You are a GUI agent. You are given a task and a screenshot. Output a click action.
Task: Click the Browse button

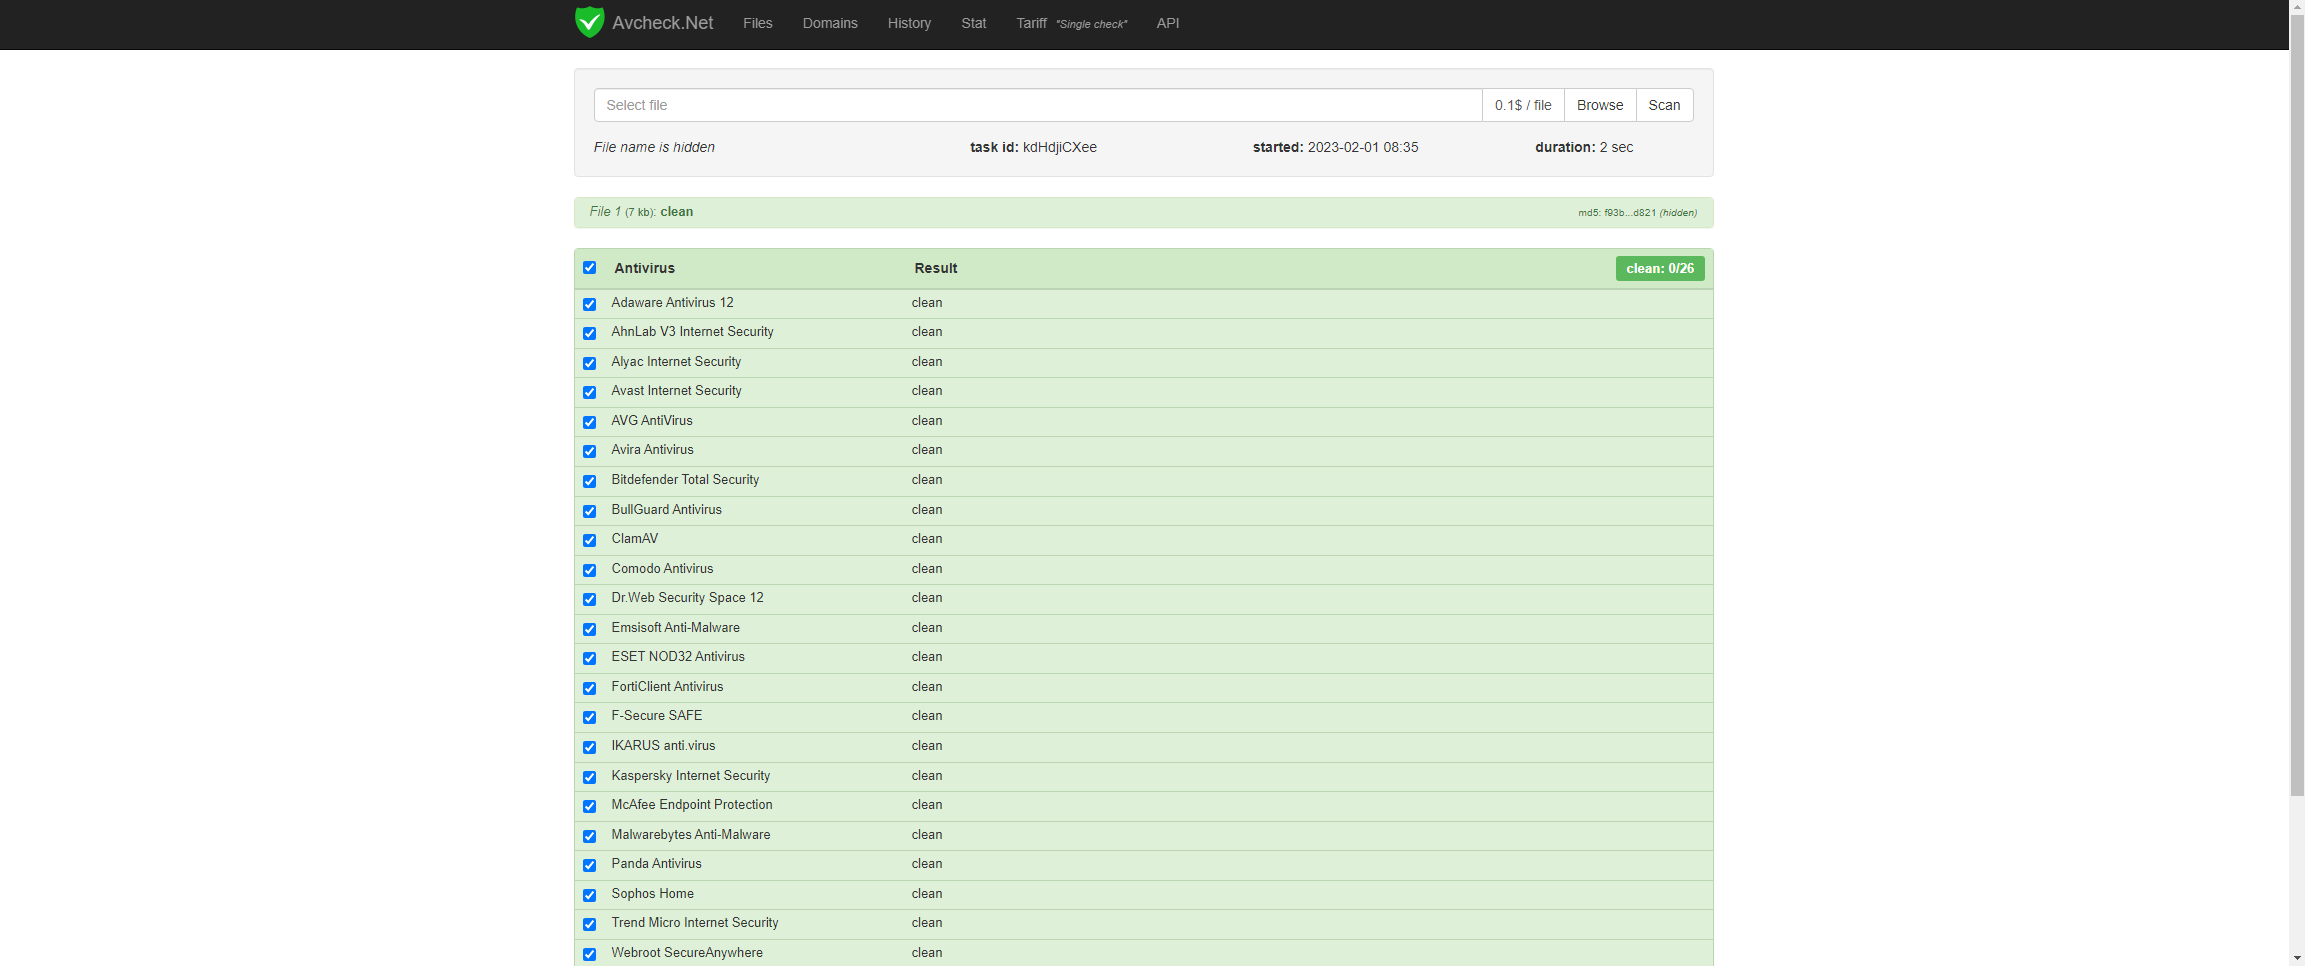coord(1600,105)
